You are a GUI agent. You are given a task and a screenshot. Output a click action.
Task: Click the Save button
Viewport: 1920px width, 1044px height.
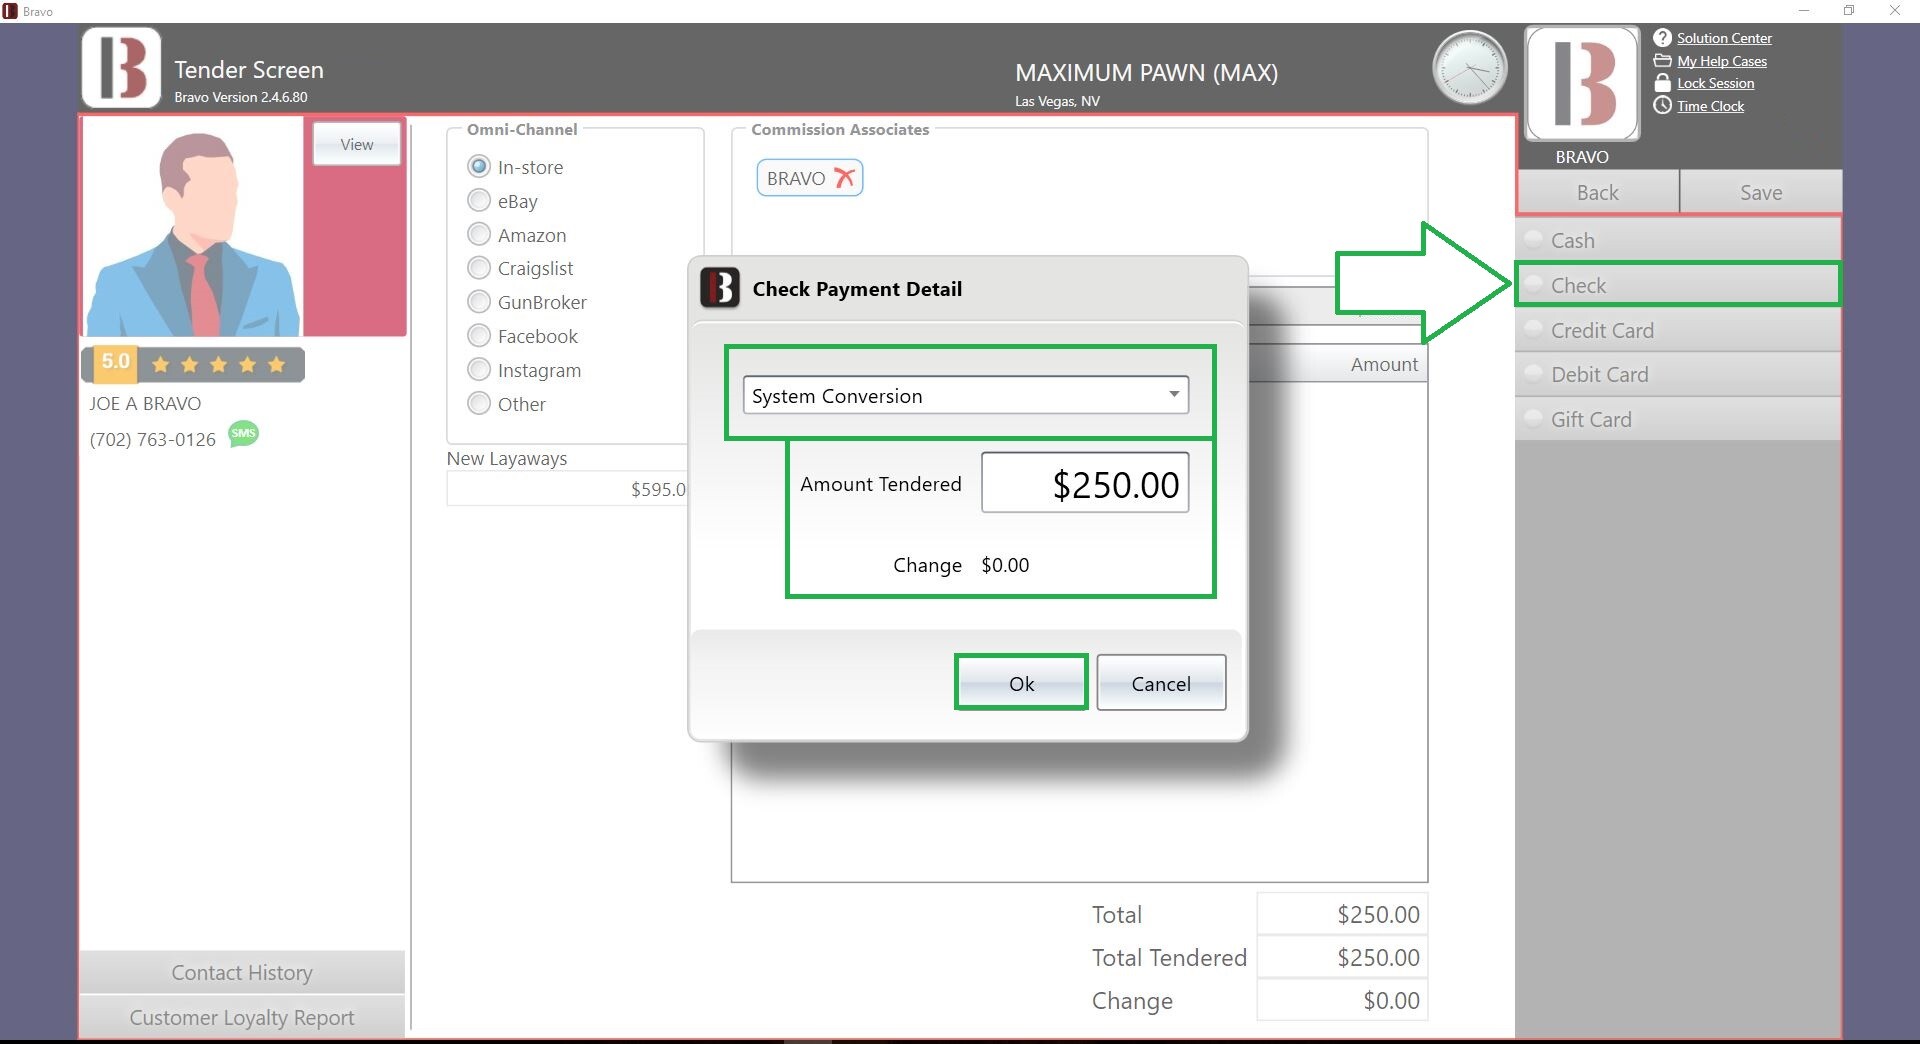1761,192
